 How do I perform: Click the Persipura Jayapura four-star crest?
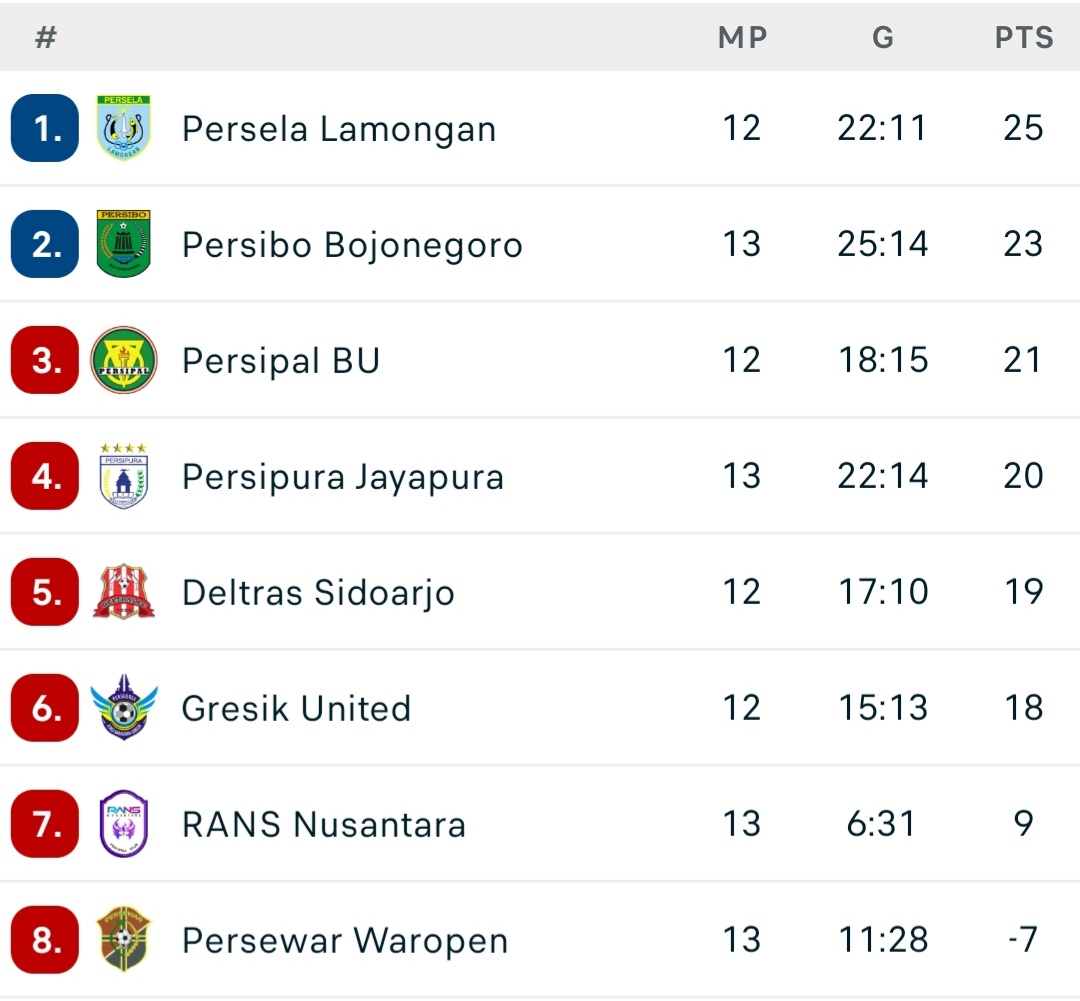tap(124, 476)
